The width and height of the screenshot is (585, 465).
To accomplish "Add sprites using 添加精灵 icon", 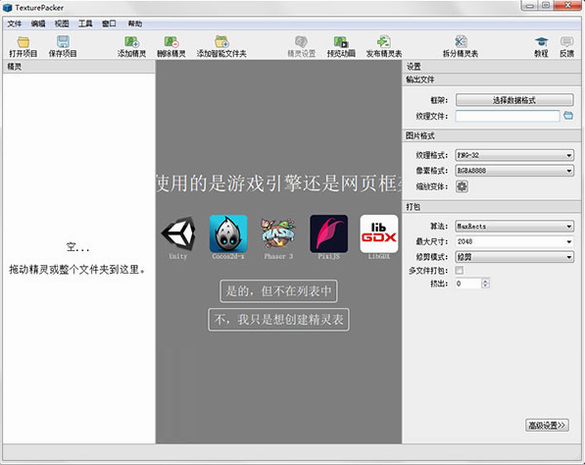I will click(x=132, y=47).
